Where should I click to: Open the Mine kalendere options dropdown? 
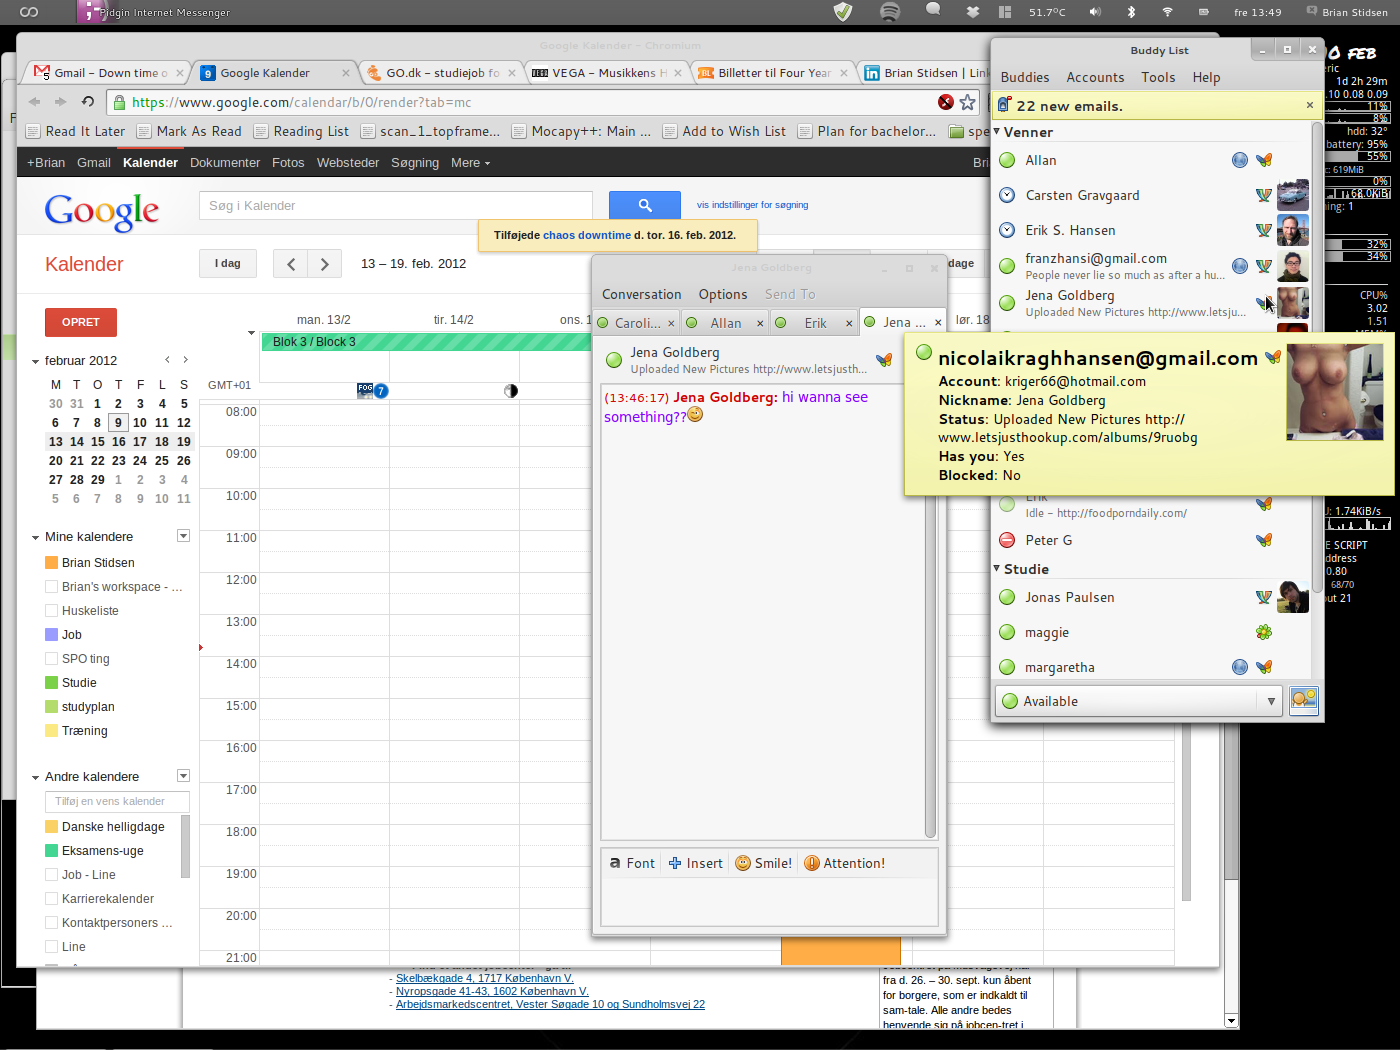point(183,536)
